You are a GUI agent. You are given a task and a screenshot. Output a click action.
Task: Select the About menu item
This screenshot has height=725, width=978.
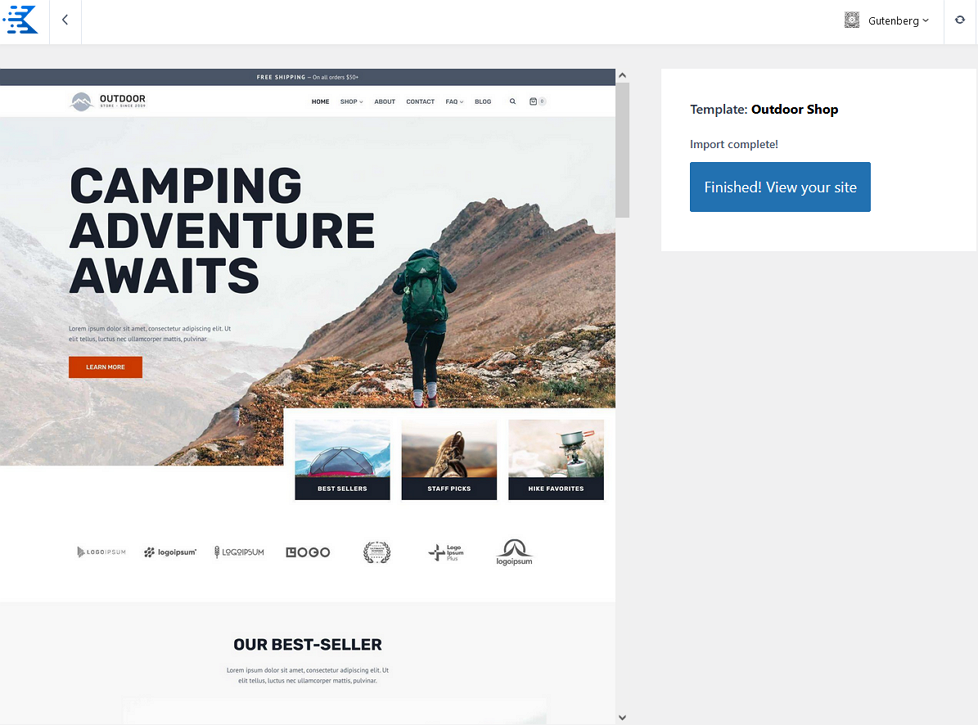(385, 102)
